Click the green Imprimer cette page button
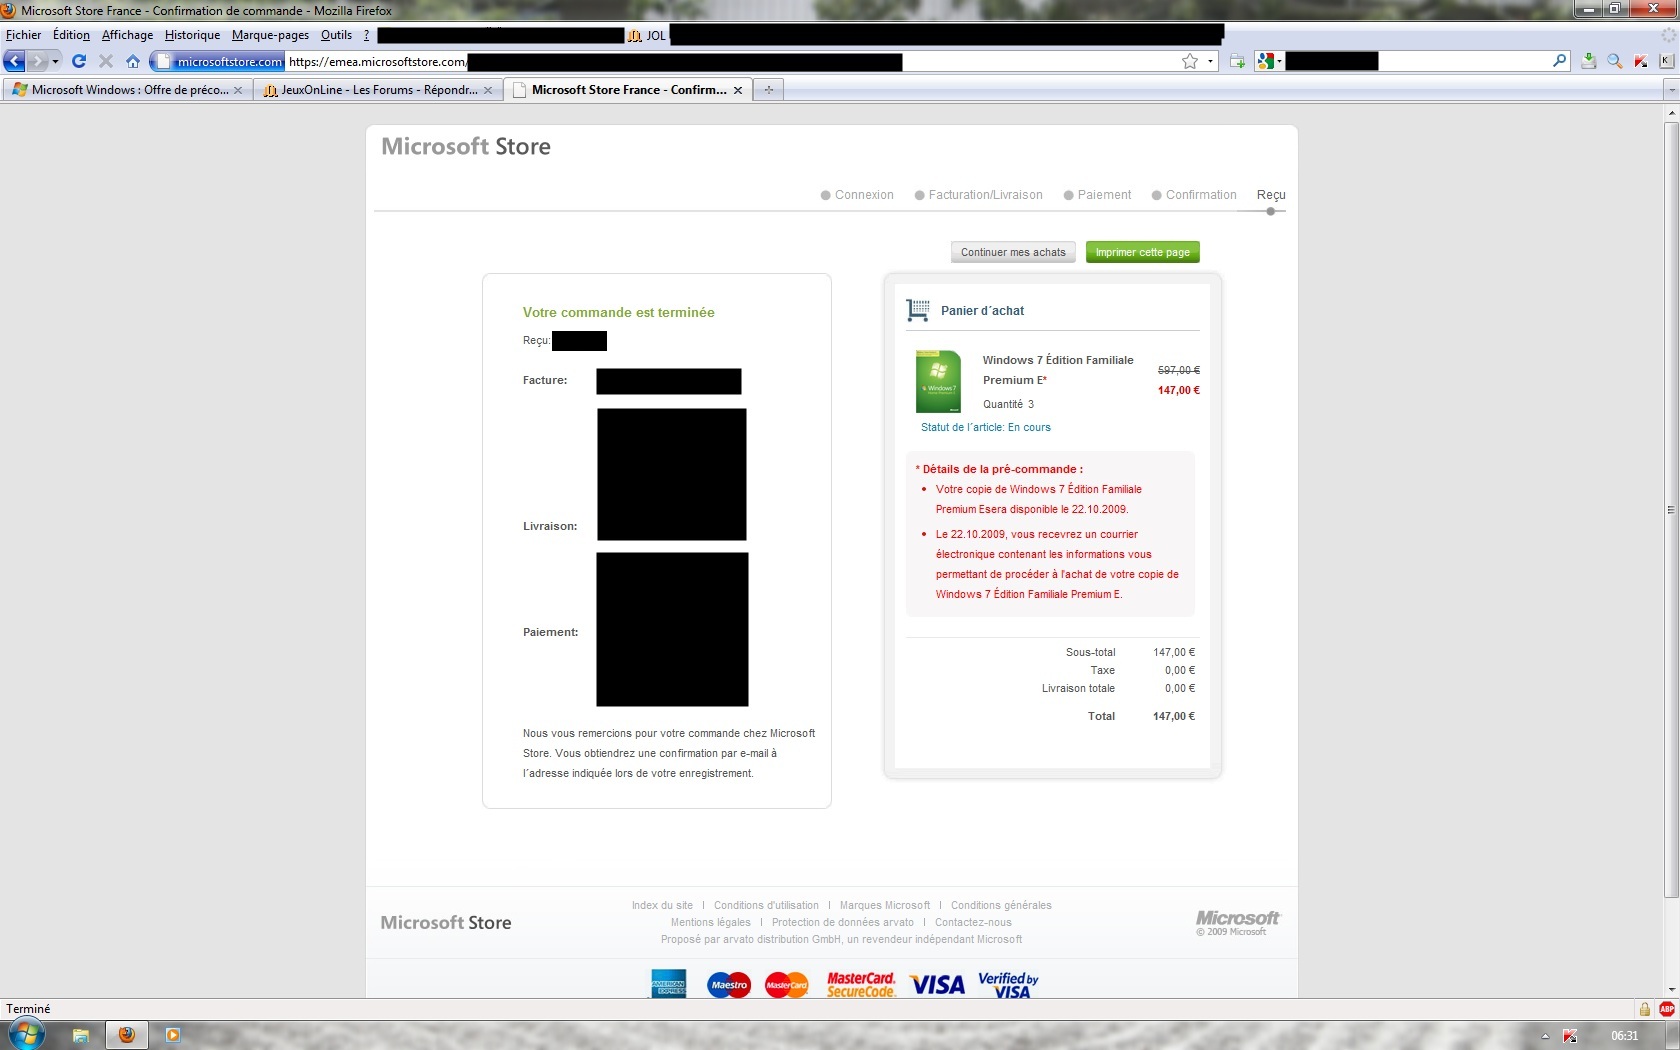The image size is (1680, 1050). tap(1142, 252)
